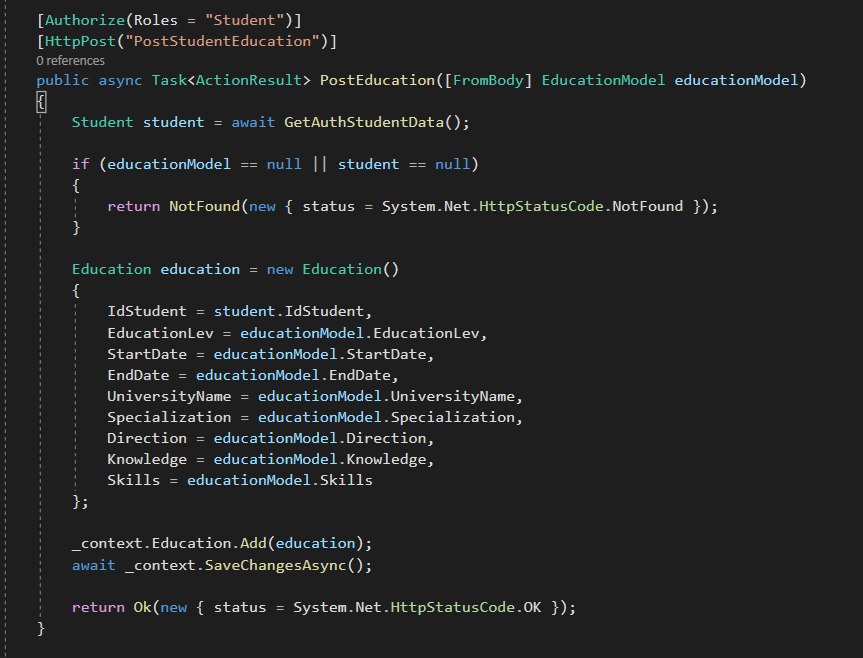Viewport: 863px width, 658px height.
Task: Click the EndDate property assignment
Action: (x=253, y=375)
